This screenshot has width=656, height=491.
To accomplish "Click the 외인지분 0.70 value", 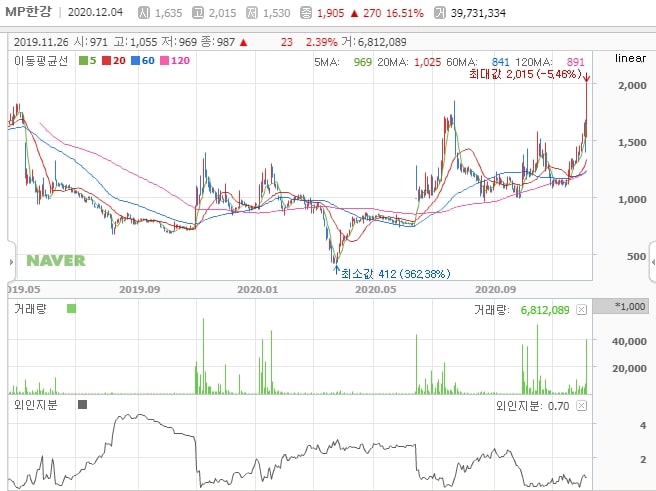I will [558, 406].
